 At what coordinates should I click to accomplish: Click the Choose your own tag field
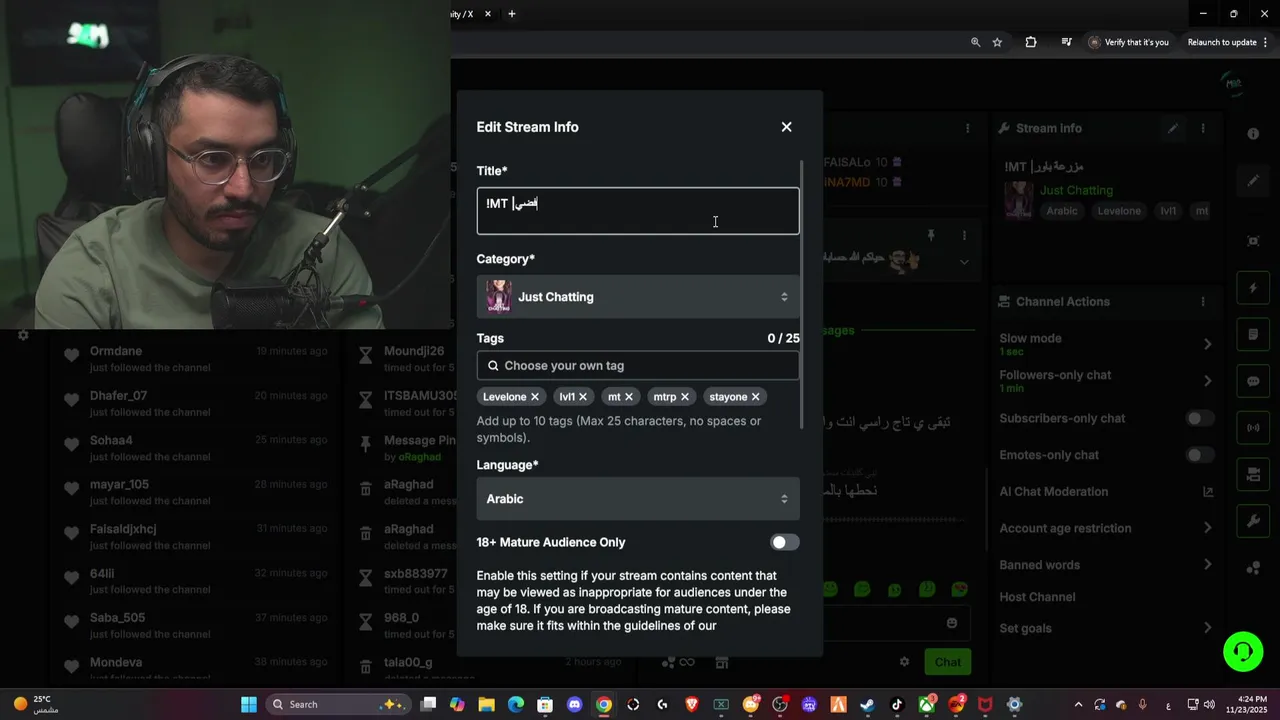coord(638,365)
